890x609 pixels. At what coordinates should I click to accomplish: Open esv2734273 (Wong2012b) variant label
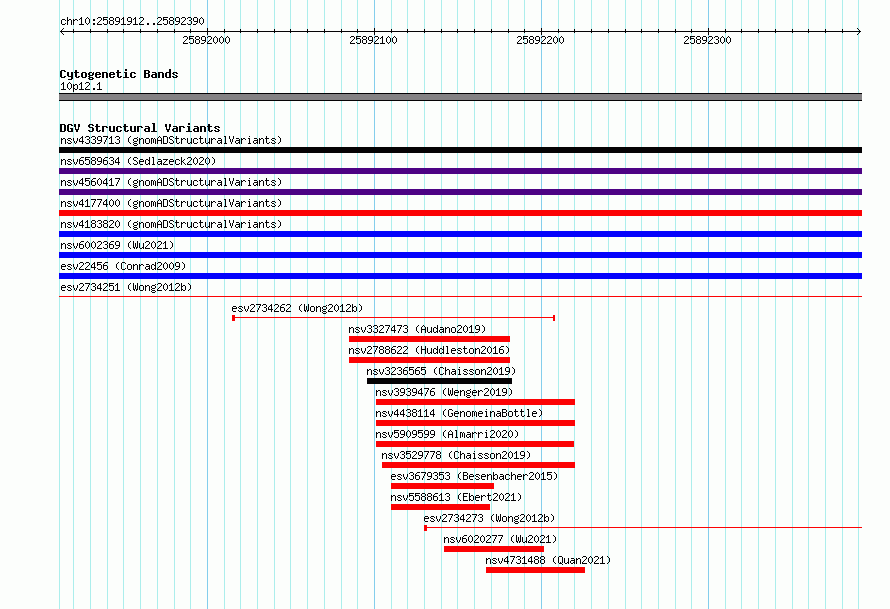(x=489, y=518)
